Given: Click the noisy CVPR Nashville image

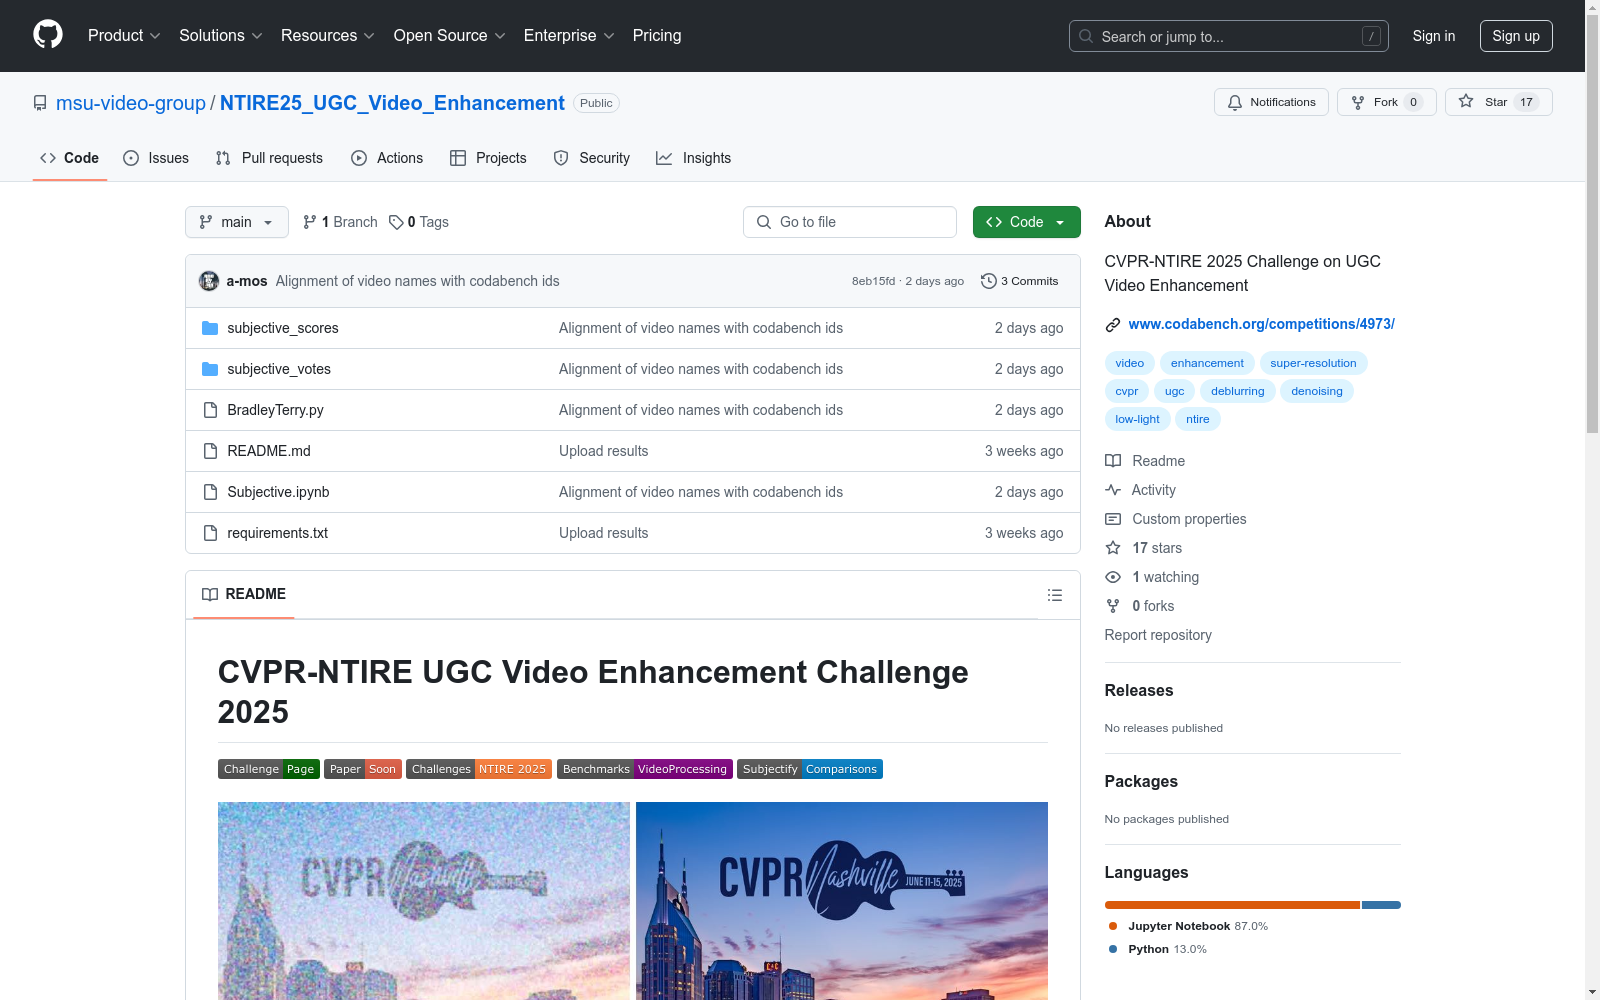Looking at the screenshot, I should (x=424, y=901).
